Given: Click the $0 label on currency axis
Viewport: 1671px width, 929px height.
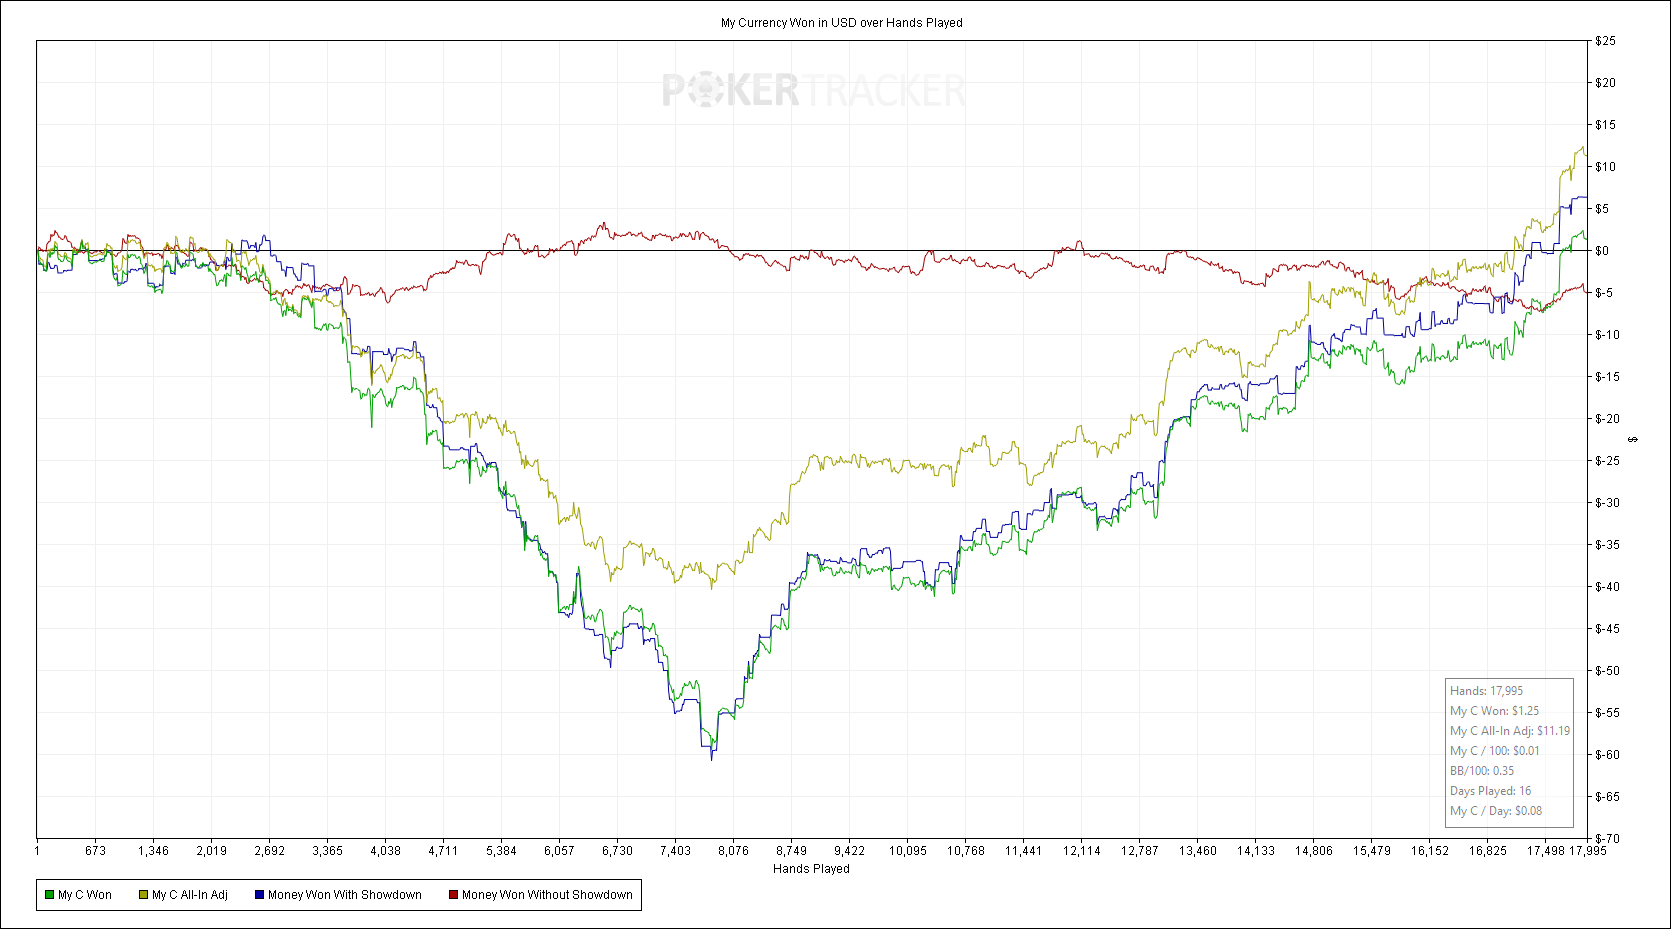Looking at the screenshot, I should tap(1602, 251).
